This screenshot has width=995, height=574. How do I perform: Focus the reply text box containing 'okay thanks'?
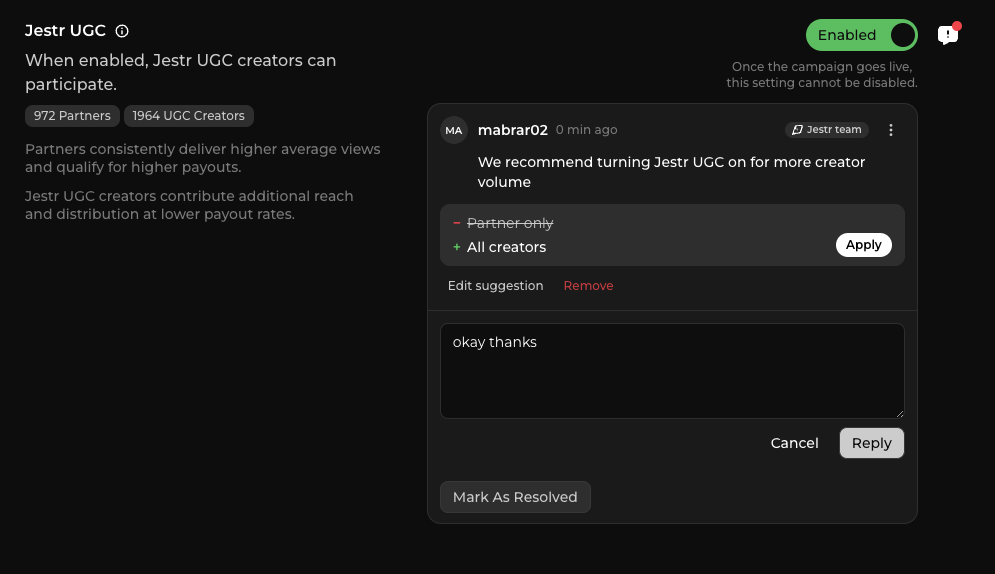(x=672, y=371)
